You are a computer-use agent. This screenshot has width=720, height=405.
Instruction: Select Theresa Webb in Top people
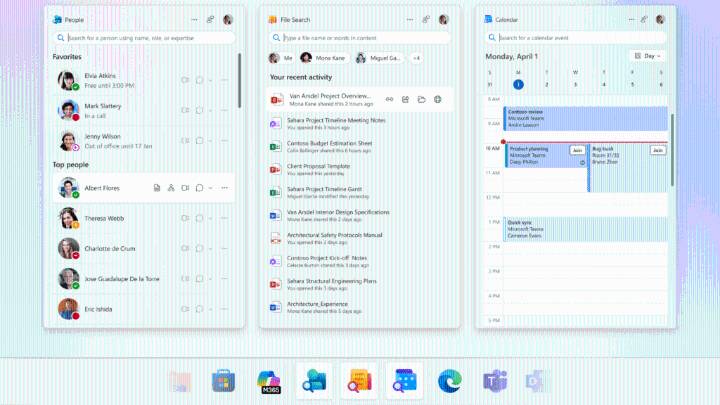click(144, 218)
